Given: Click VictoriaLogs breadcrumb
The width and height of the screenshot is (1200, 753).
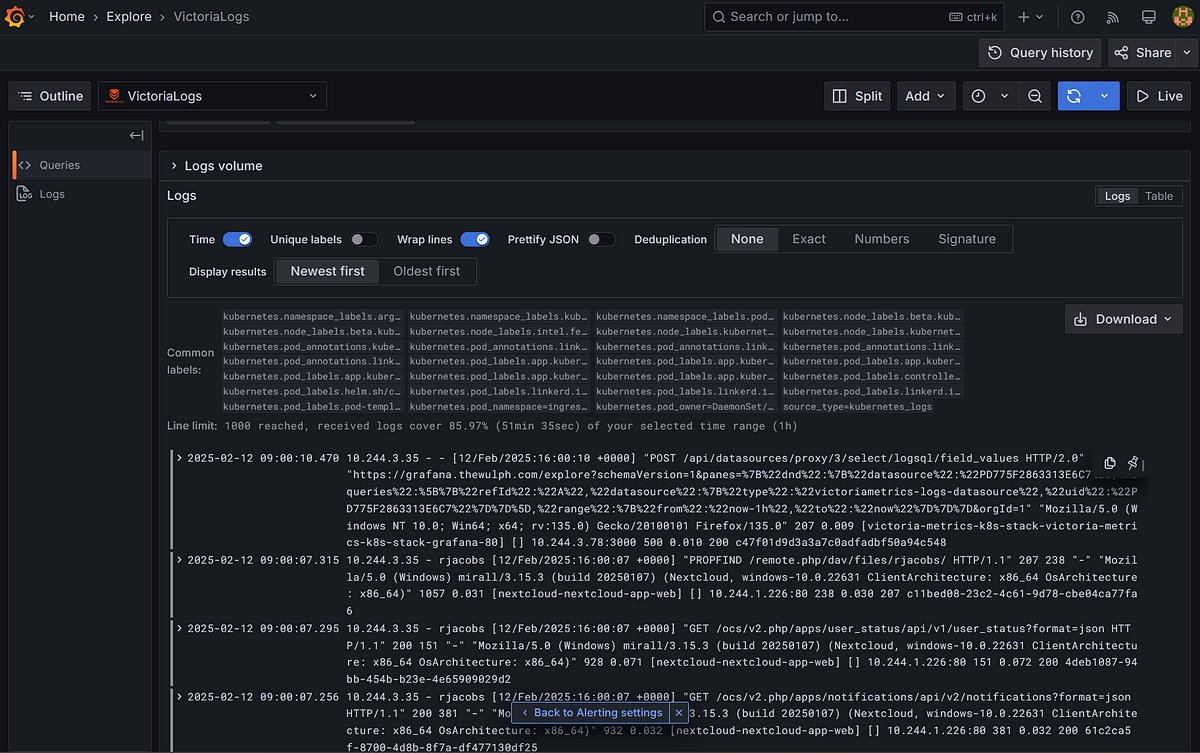Looking at the screenshot, I should click(x=211, y=17).
